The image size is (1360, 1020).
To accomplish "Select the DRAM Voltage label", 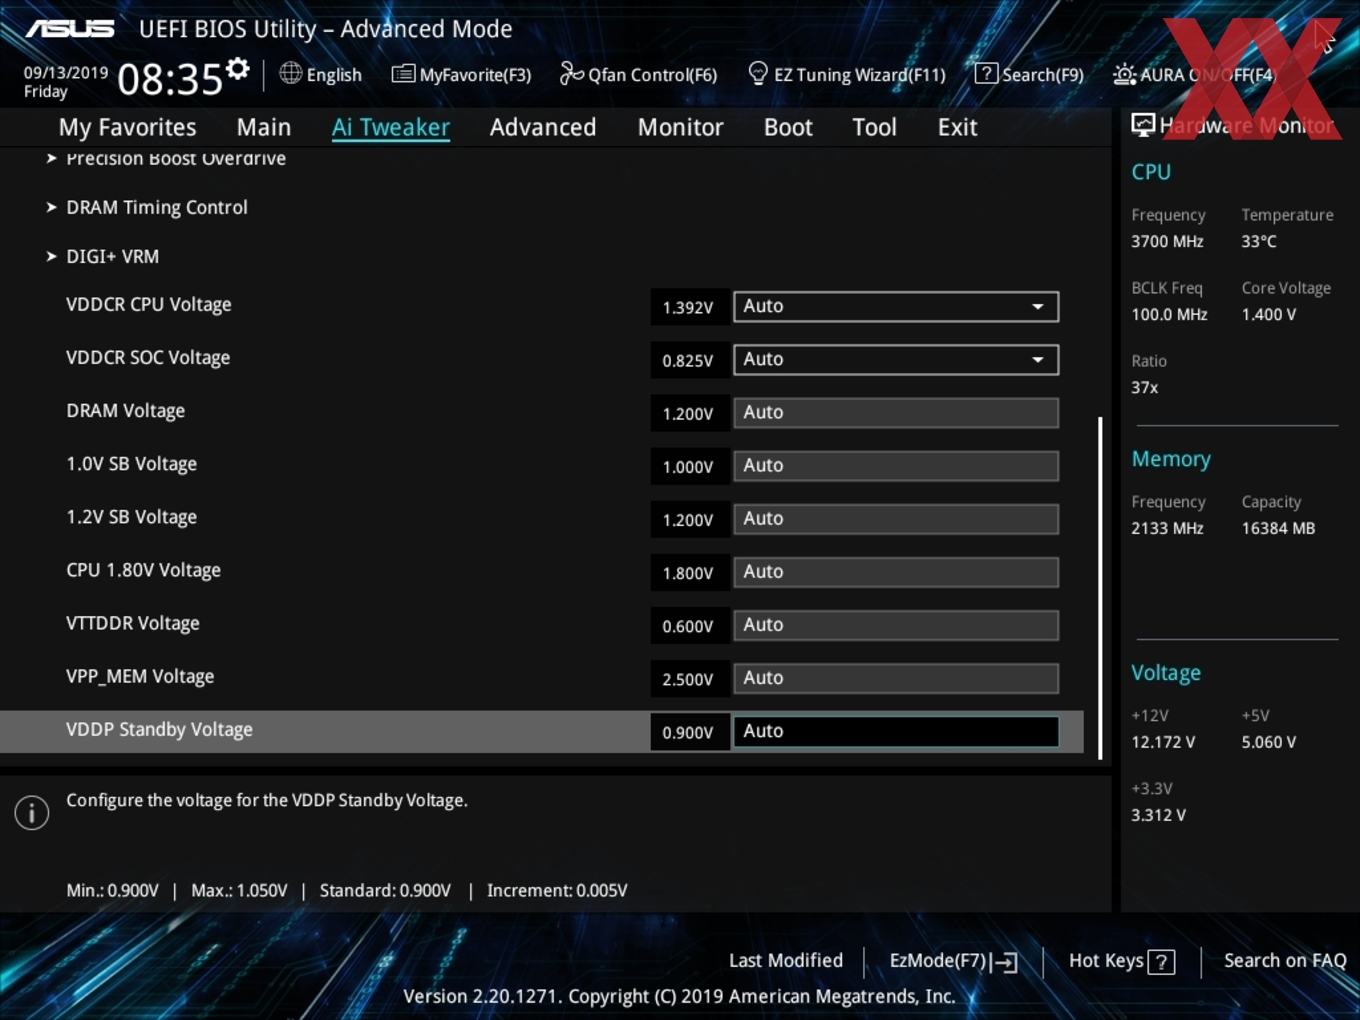I will (x=125, y=410).
